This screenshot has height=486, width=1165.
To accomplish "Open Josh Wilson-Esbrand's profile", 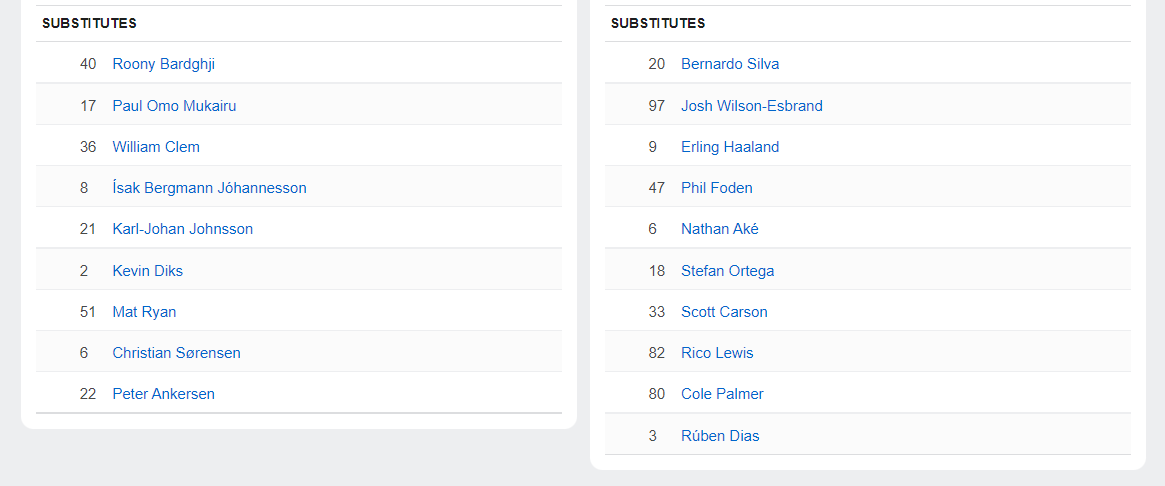I will tap(751, 105).
